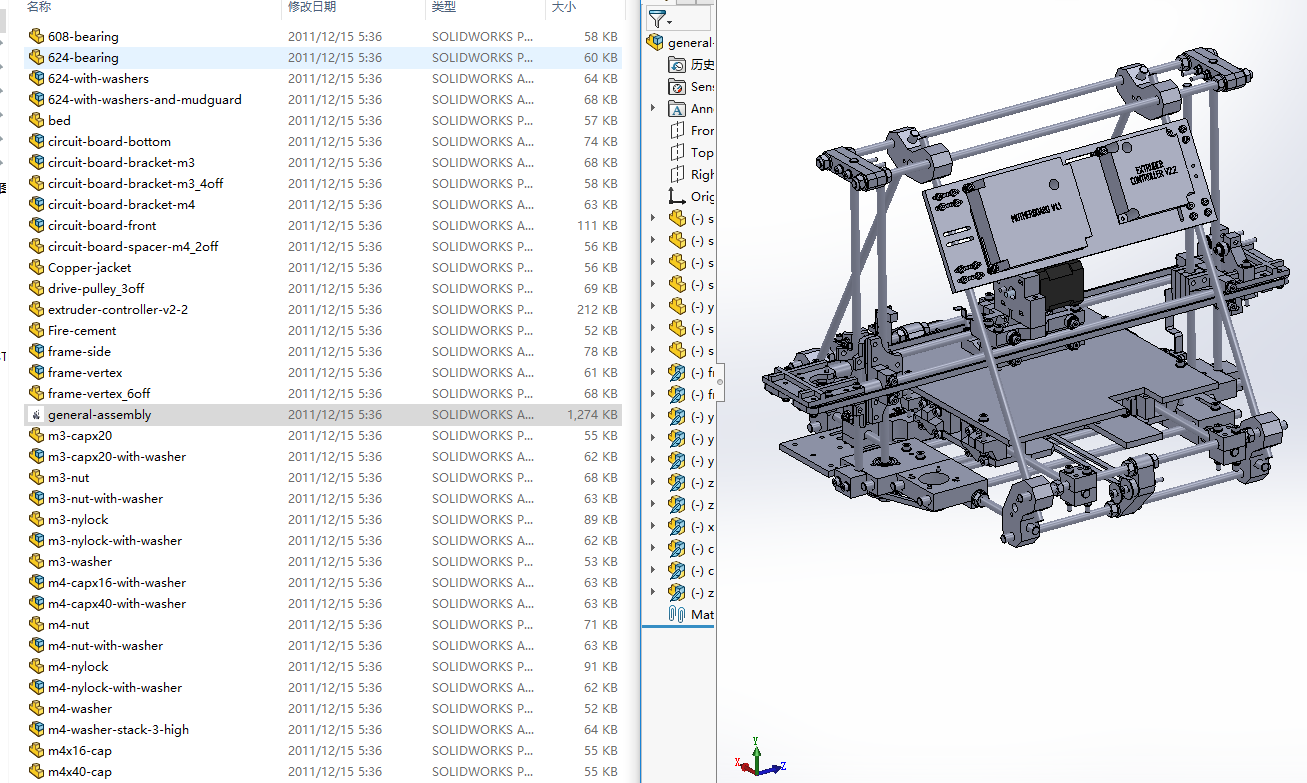This screenshot has height=783, width=1307.
Task: Click the Origin icon in feature tree
Action: pos(678,196)
